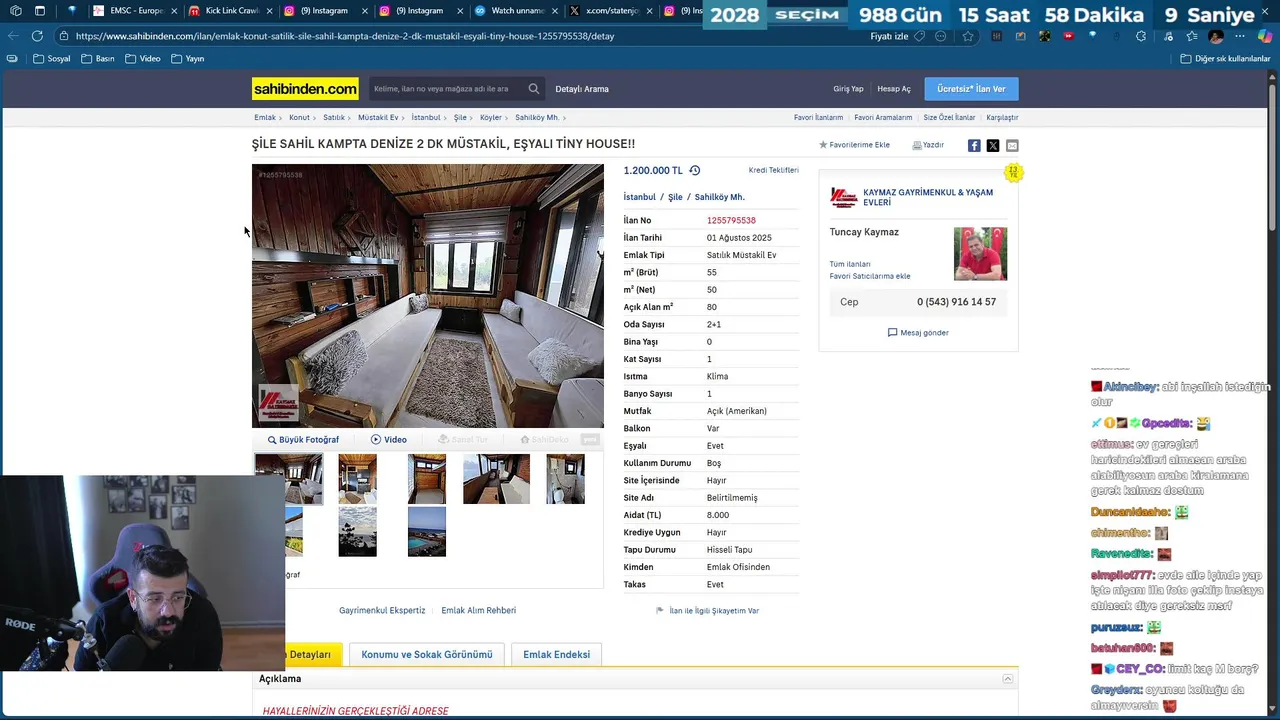
Task: Open Gayrimenkul Ekspertiz link
Action: pos(382,610)
